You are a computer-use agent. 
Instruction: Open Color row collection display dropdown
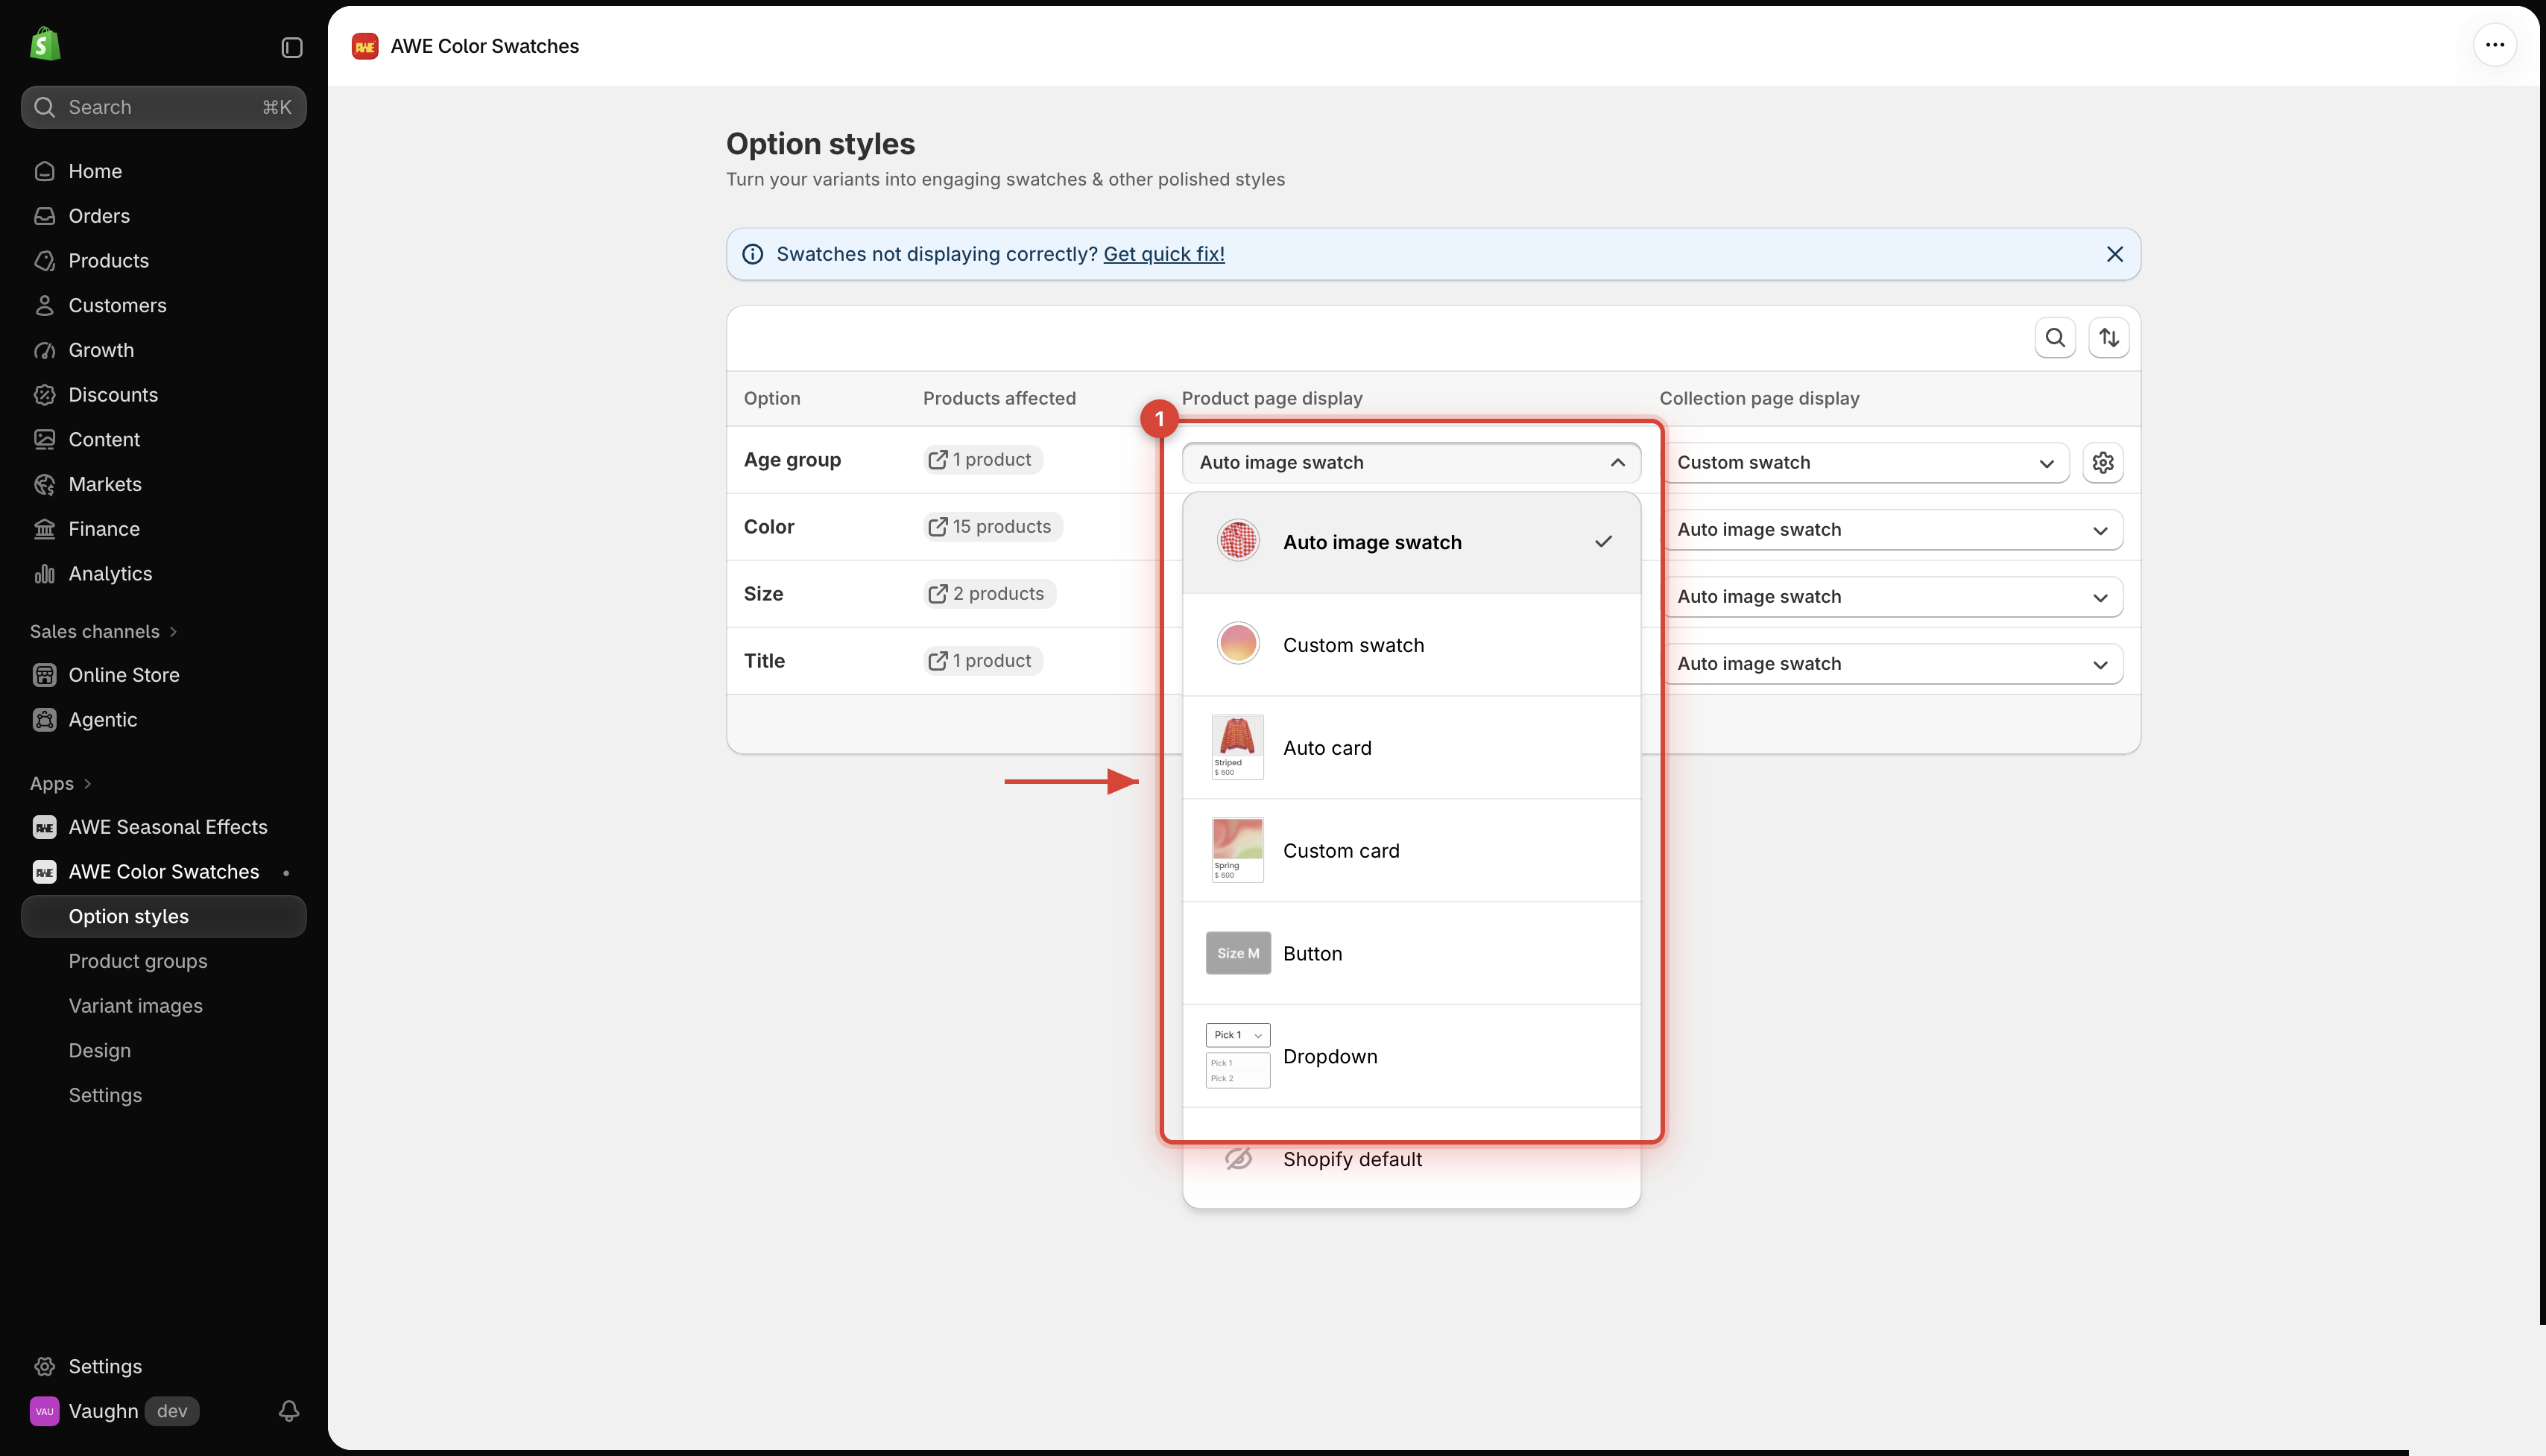coord(1891,529)
